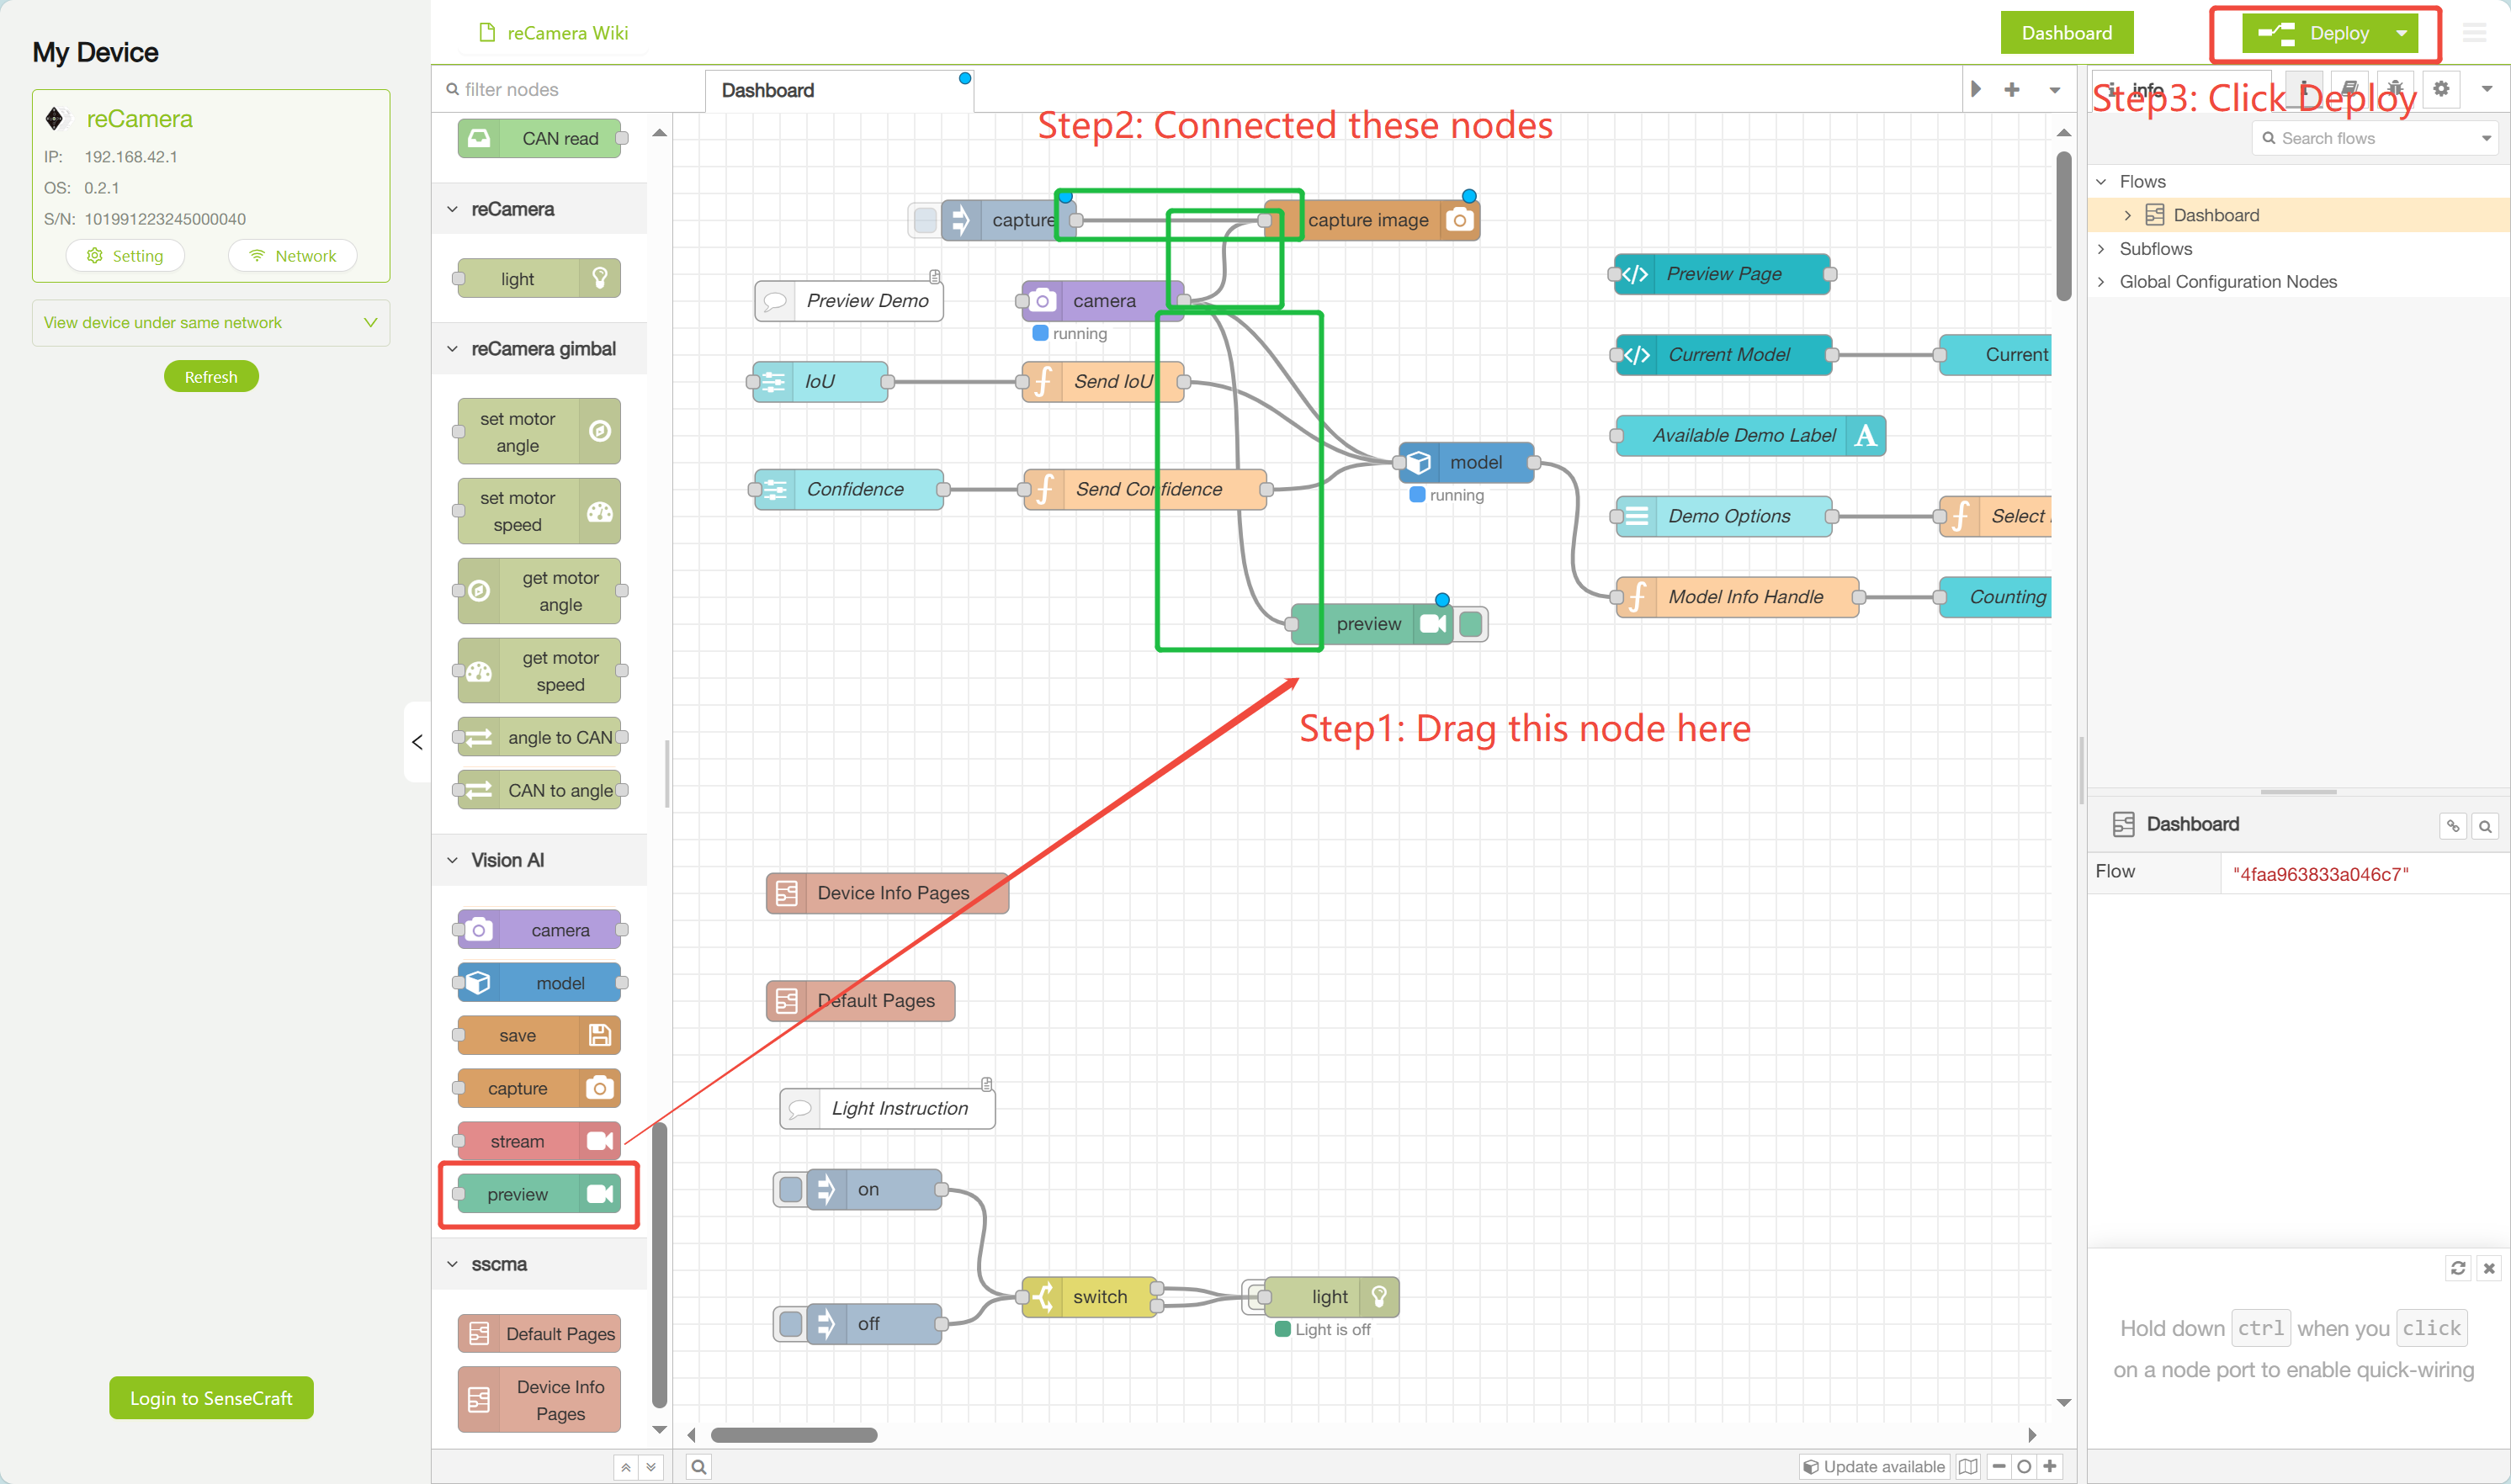The width and height of the screenshot is (2511, 1484).
Task: Open the hamburger main menu
Action: pyautogui.click(x=2474, y=33)
